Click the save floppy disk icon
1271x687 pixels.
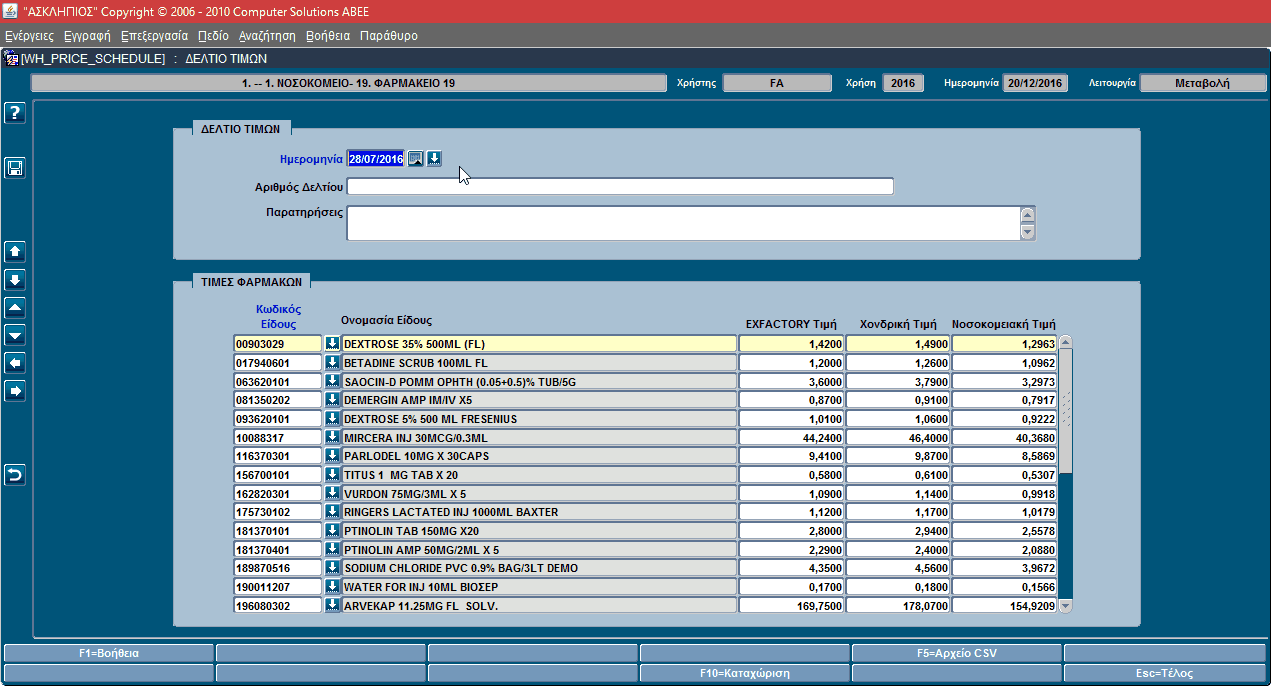point(15,168)
